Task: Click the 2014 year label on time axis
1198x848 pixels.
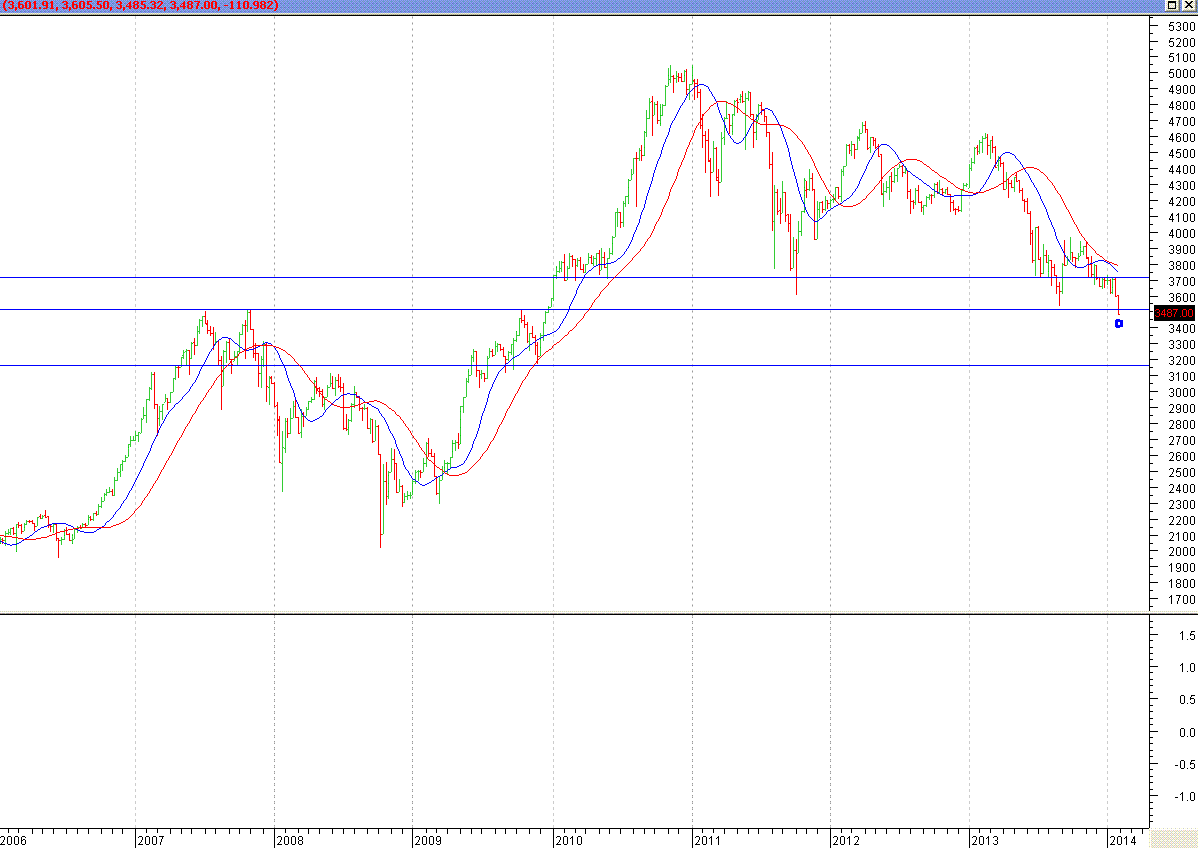Action: pos(1124,841)
